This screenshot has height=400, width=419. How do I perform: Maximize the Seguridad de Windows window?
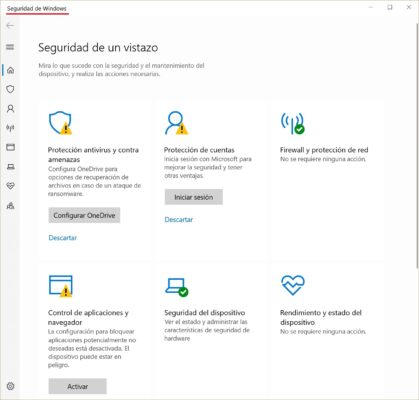click(x=390, y=7)
